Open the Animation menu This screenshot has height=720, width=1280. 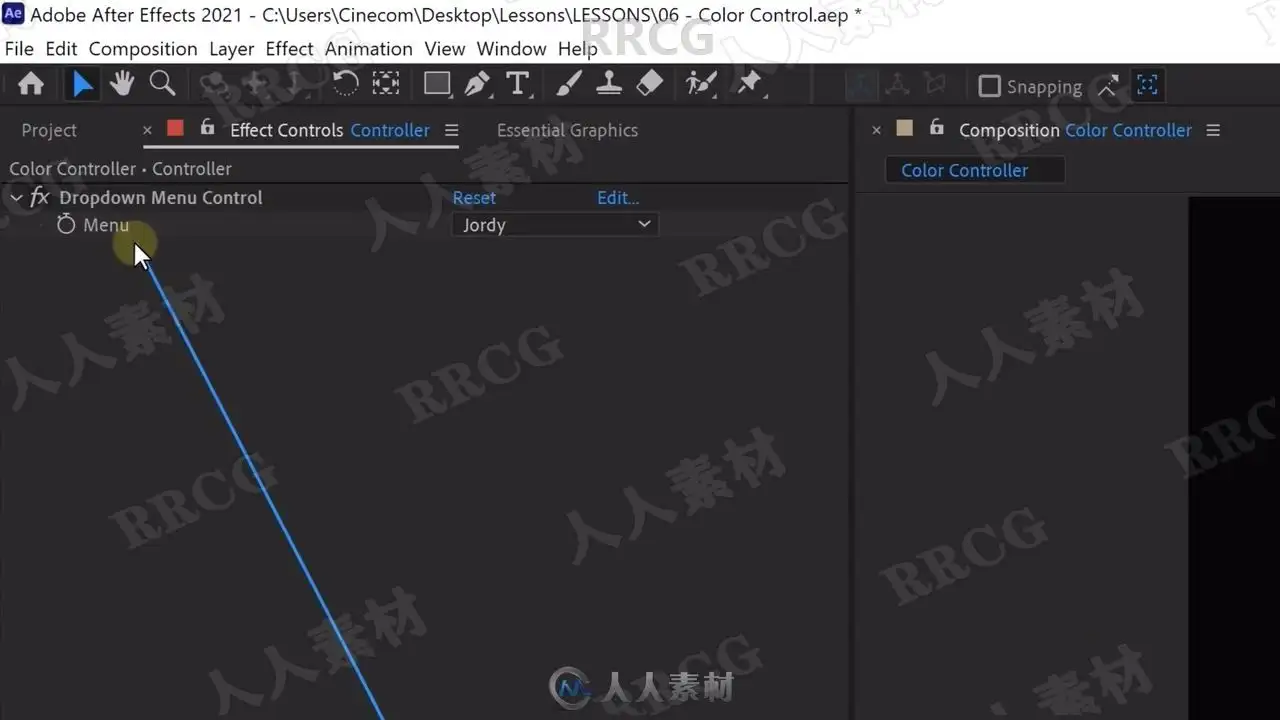(x=369, y=49)
